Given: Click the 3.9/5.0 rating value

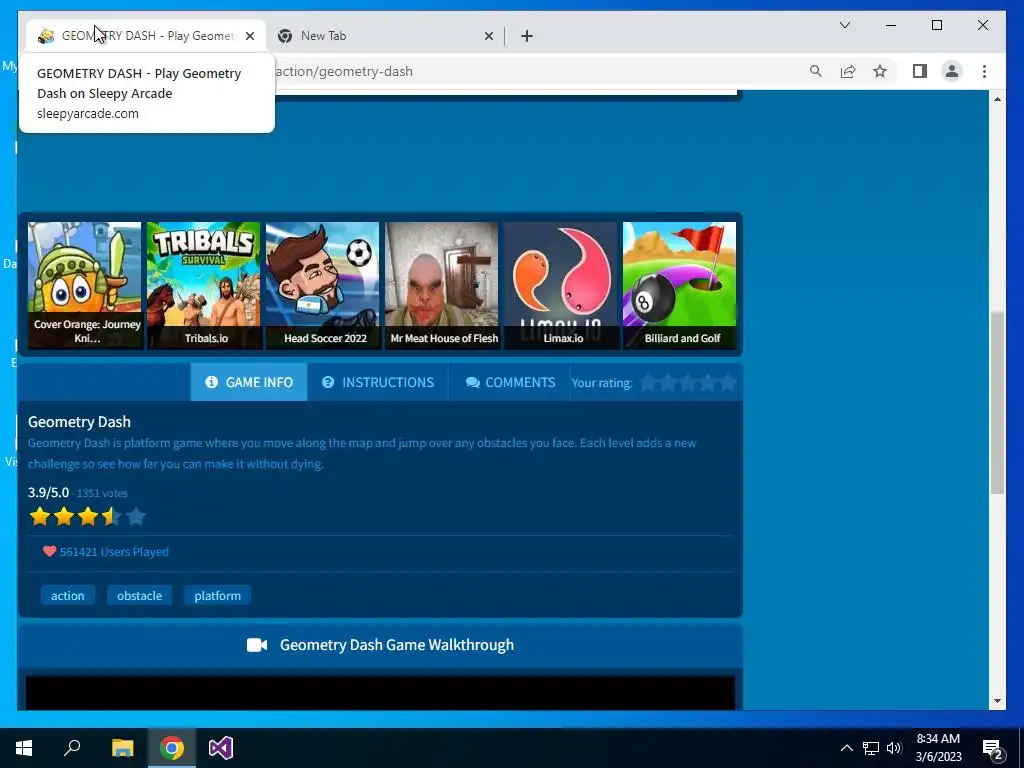Looking at the screenshot, I should [x=48, y=492].
